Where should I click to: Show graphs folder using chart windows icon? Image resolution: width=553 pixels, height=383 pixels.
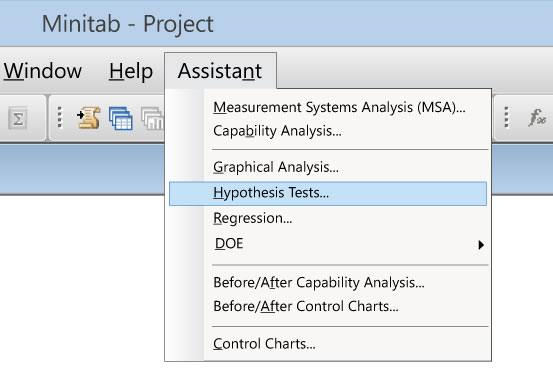tap(152, 118)
